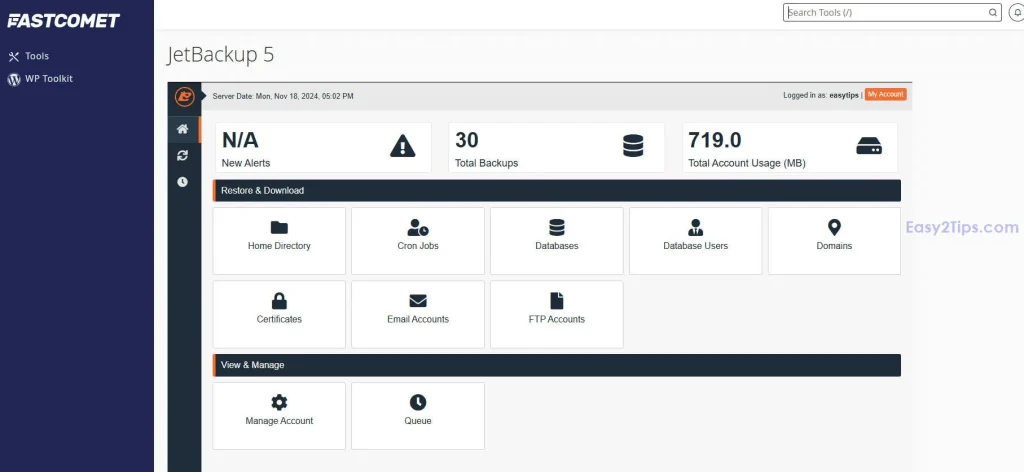Open the FTP Accounts tile
The image size is (1024, 472).
pos(557,314)
